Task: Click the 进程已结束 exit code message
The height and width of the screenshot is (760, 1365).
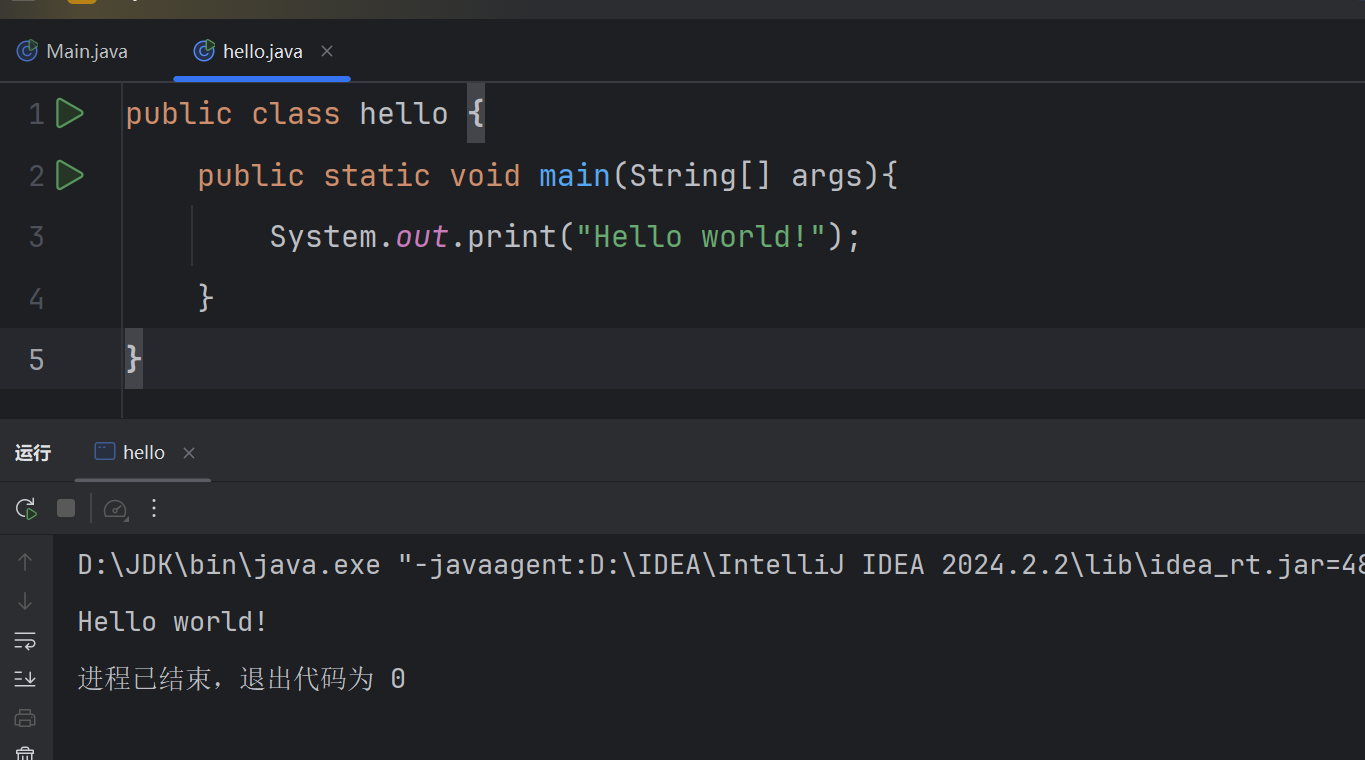Action: tap(241, 680)
